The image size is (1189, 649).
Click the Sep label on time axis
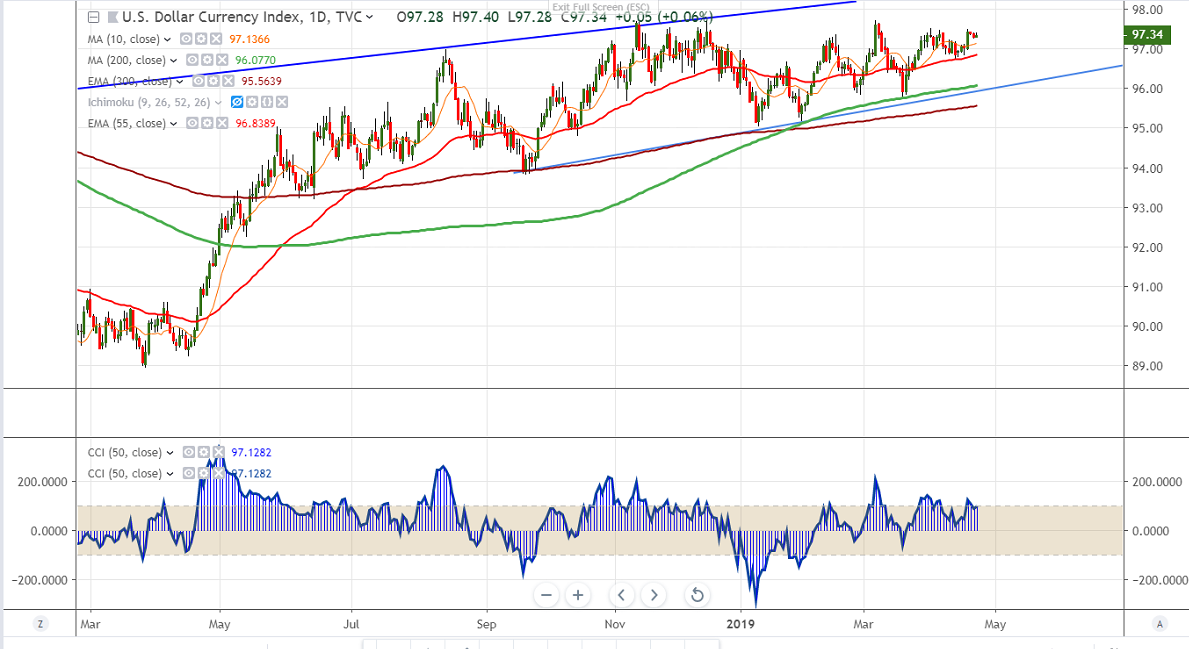coord(487,624)
